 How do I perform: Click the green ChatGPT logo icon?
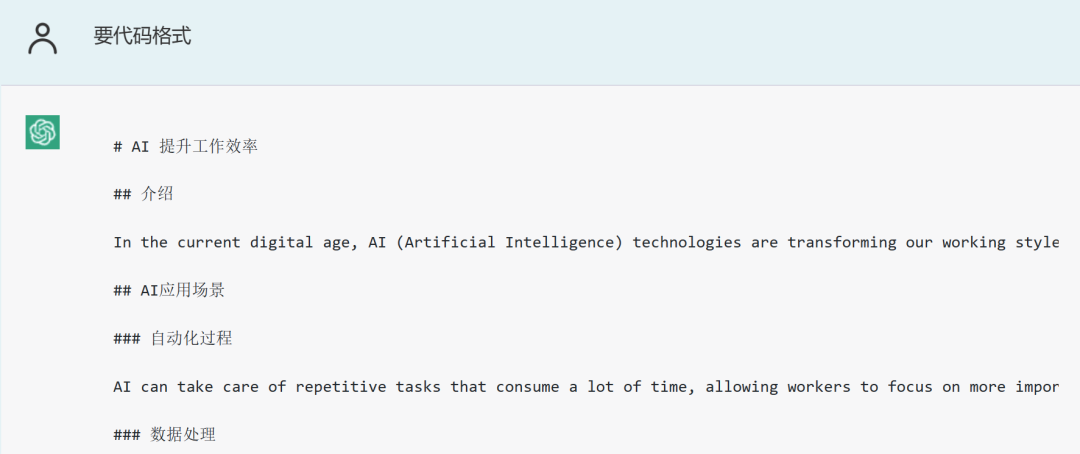pyautogui.click(x=43, y=132)
